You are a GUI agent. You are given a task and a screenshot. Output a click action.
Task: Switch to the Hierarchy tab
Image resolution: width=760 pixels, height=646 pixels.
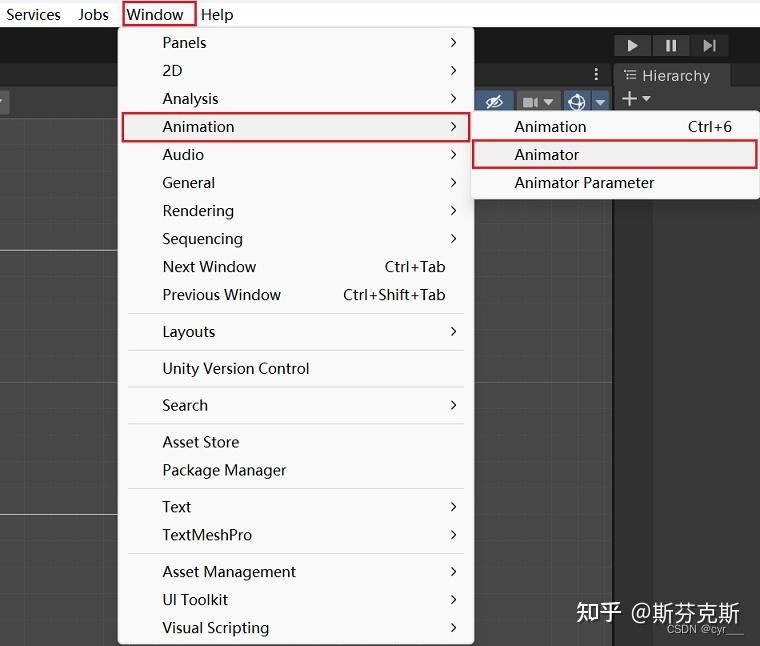tap(672, 76)
